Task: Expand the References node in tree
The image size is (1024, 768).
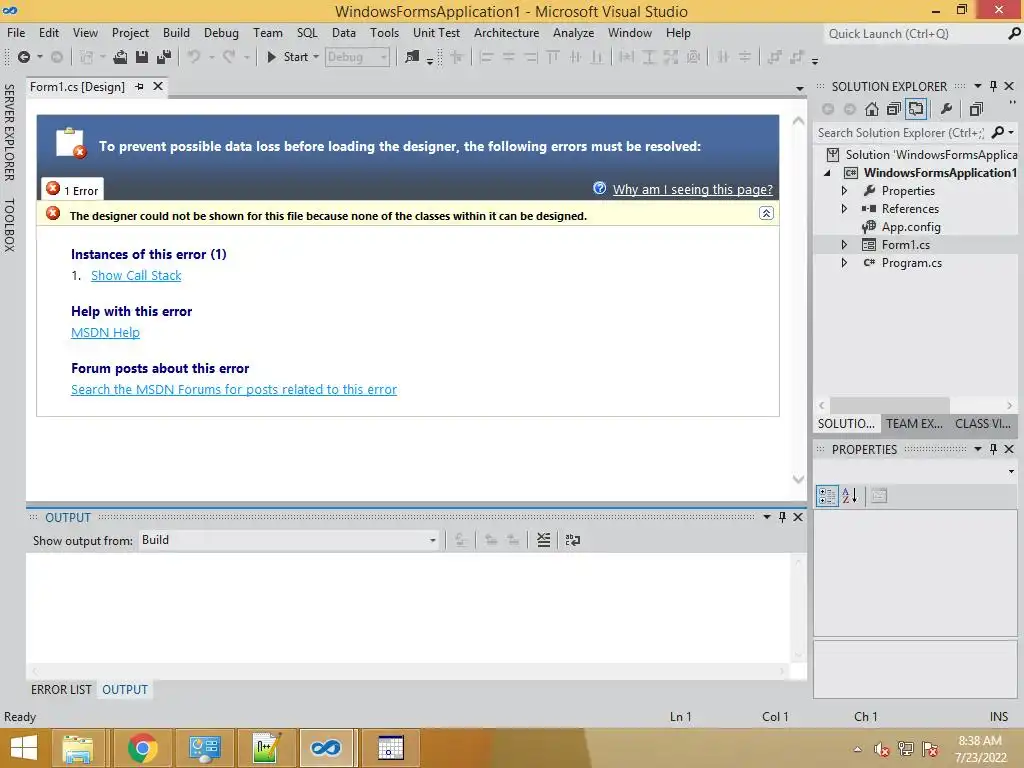Action: point(844,209)
